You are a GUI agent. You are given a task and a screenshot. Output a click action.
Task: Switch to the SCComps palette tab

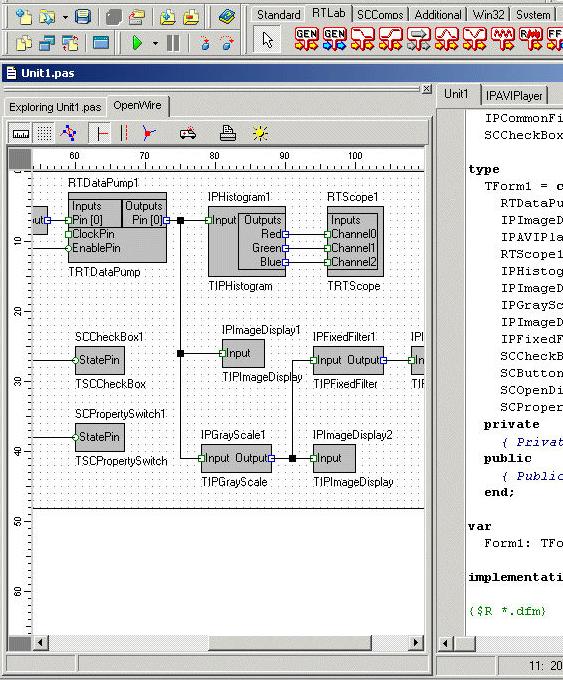tap(380, 15)
